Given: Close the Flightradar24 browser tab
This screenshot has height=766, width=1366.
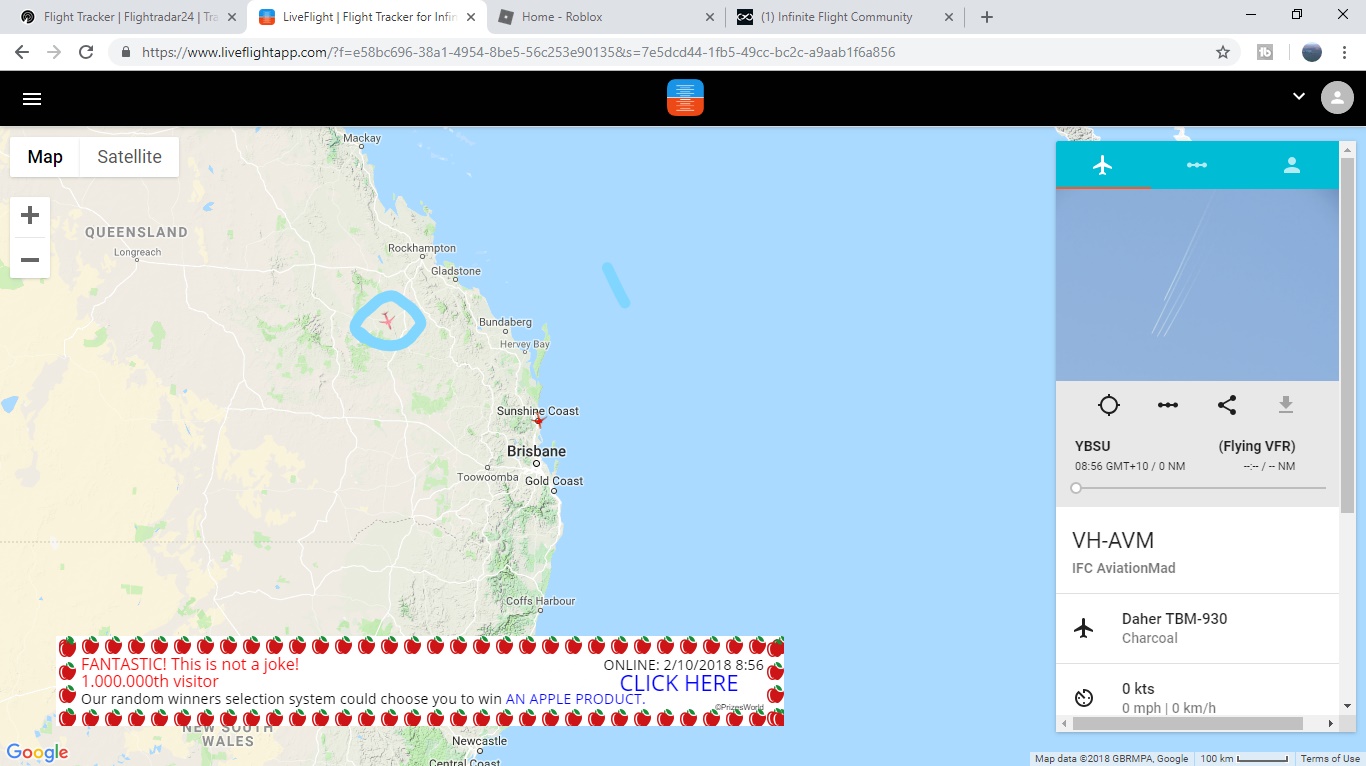Looking at the screenshot, I should click(231, 17).
